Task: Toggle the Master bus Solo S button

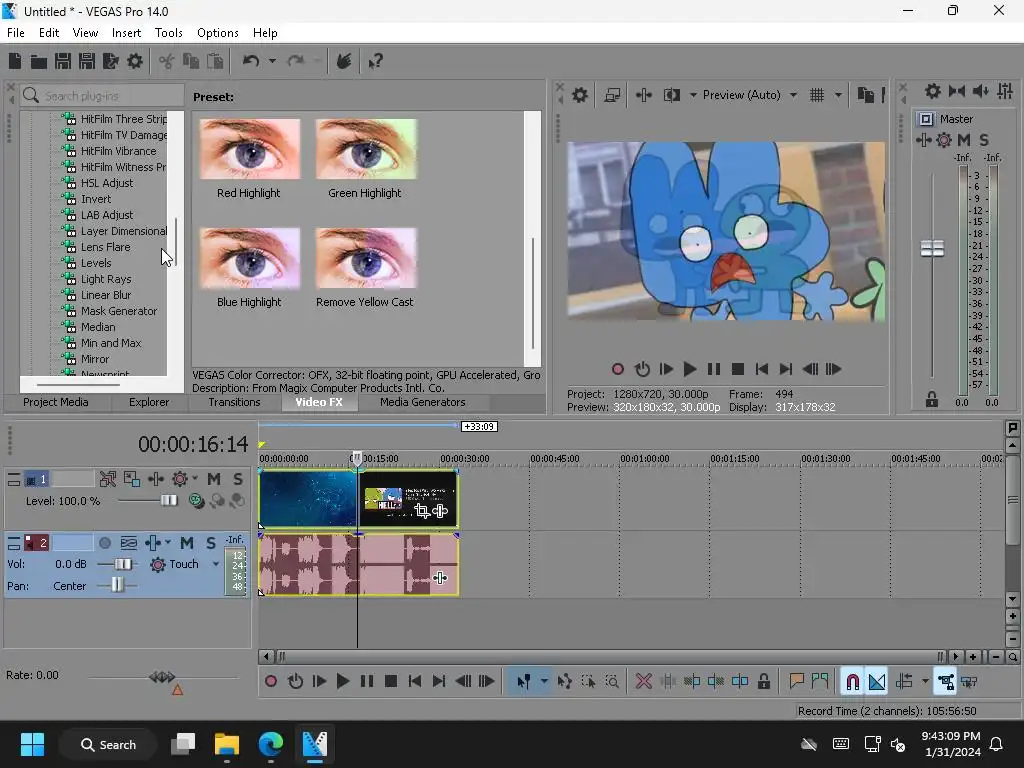Action: click(984, 140)
